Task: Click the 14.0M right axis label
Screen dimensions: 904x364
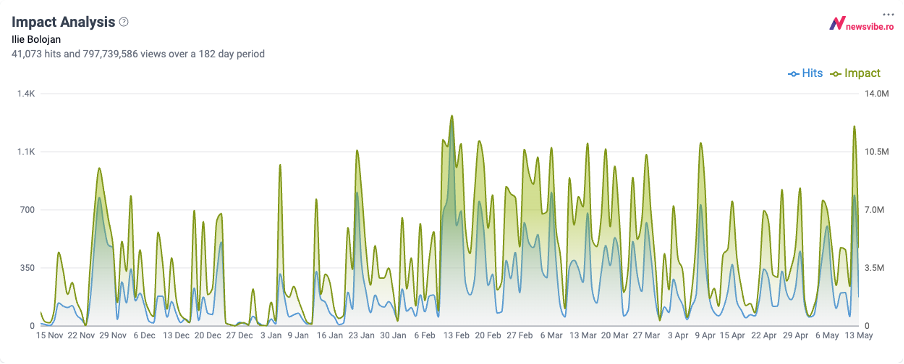Action: [876, 93]
